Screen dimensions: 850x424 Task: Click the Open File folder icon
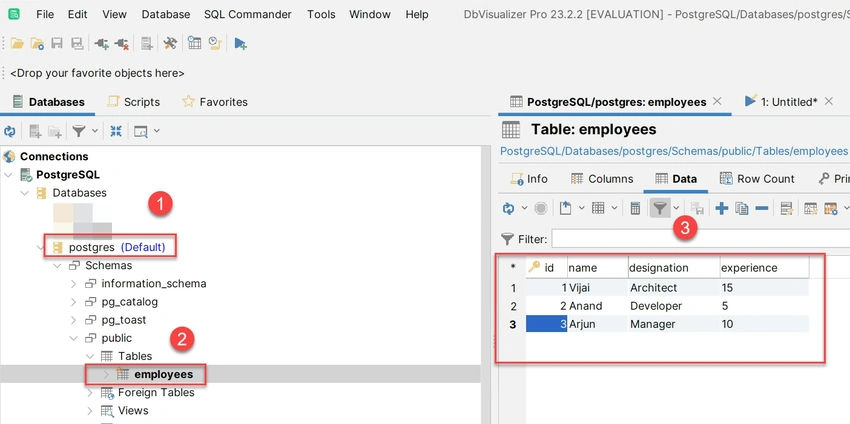click(x=17, y=43)
